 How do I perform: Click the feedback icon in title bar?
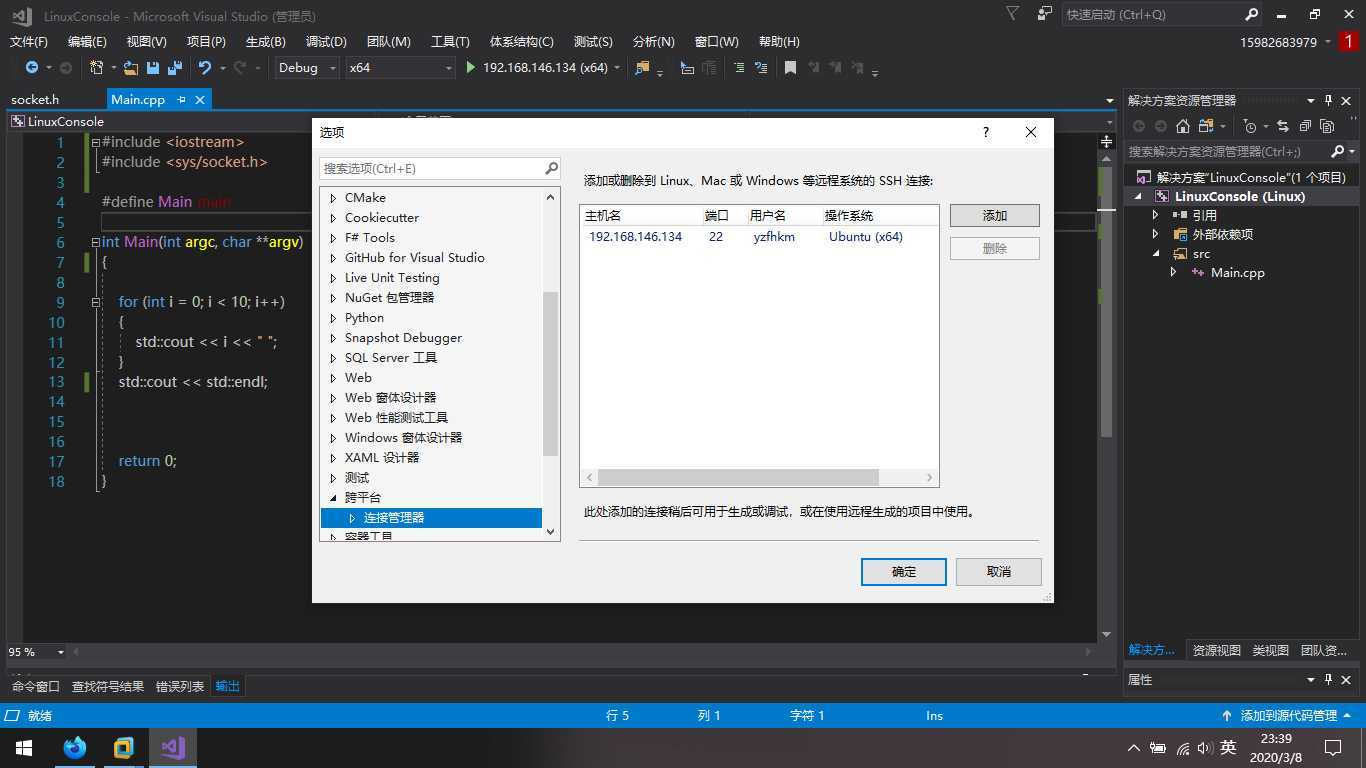coord(1045,14)
